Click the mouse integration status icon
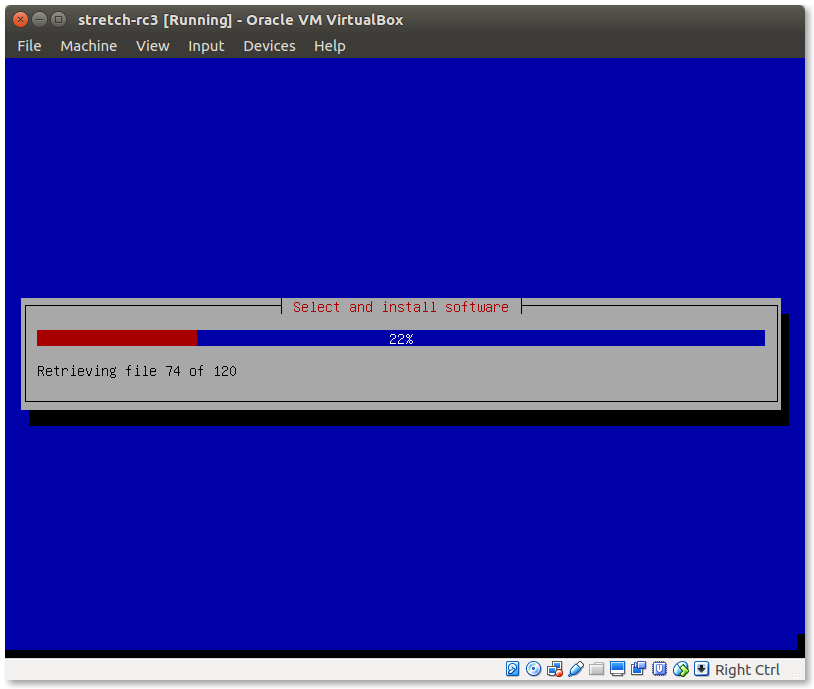The height and width of the screenshot is (689, 814). (681, 669)
